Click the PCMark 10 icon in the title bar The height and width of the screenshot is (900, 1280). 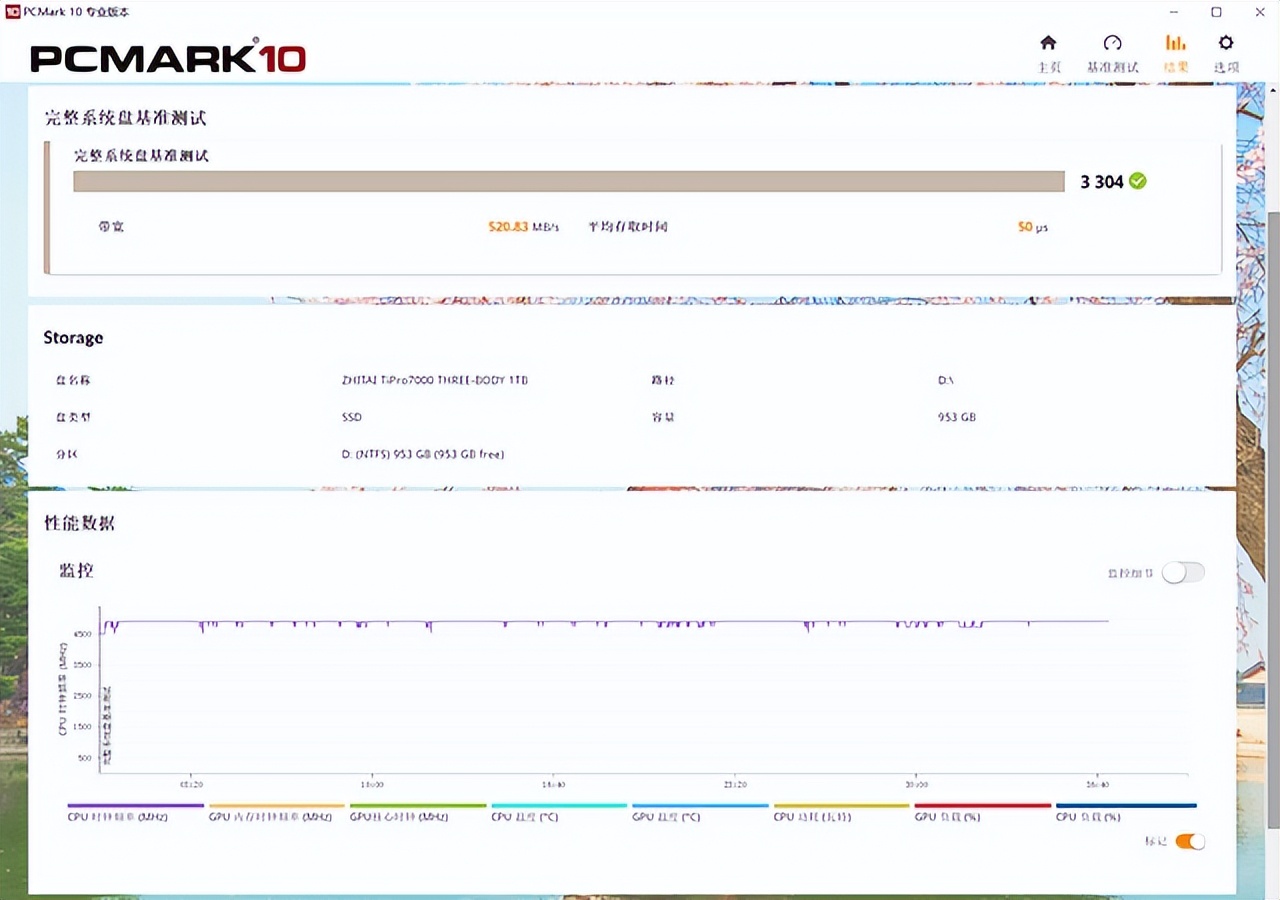[11, 11]
